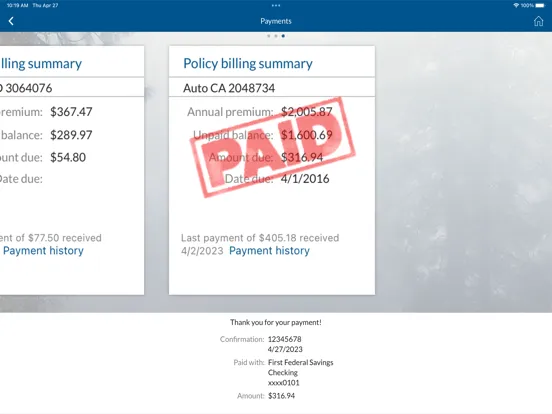552x414 pixels.
Task: Tap the account number xxxx0101
Action: pos(283,383)
